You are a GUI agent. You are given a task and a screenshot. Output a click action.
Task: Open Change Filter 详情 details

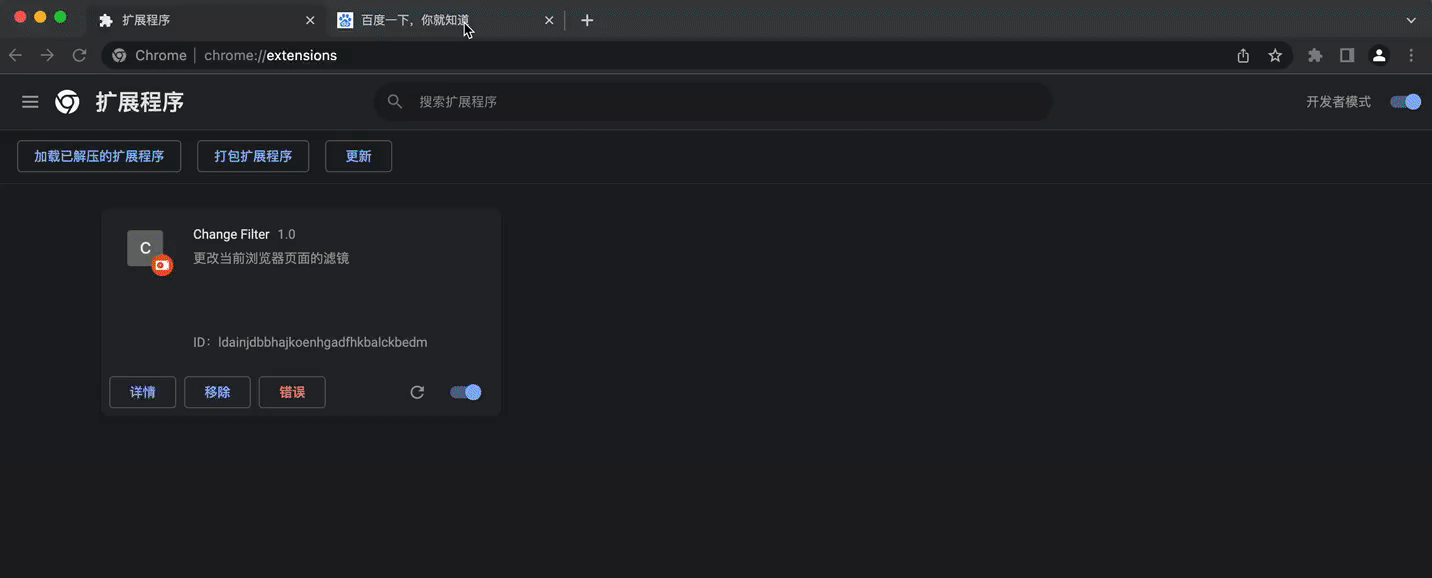pyautogui.click(x=143, y=392)
